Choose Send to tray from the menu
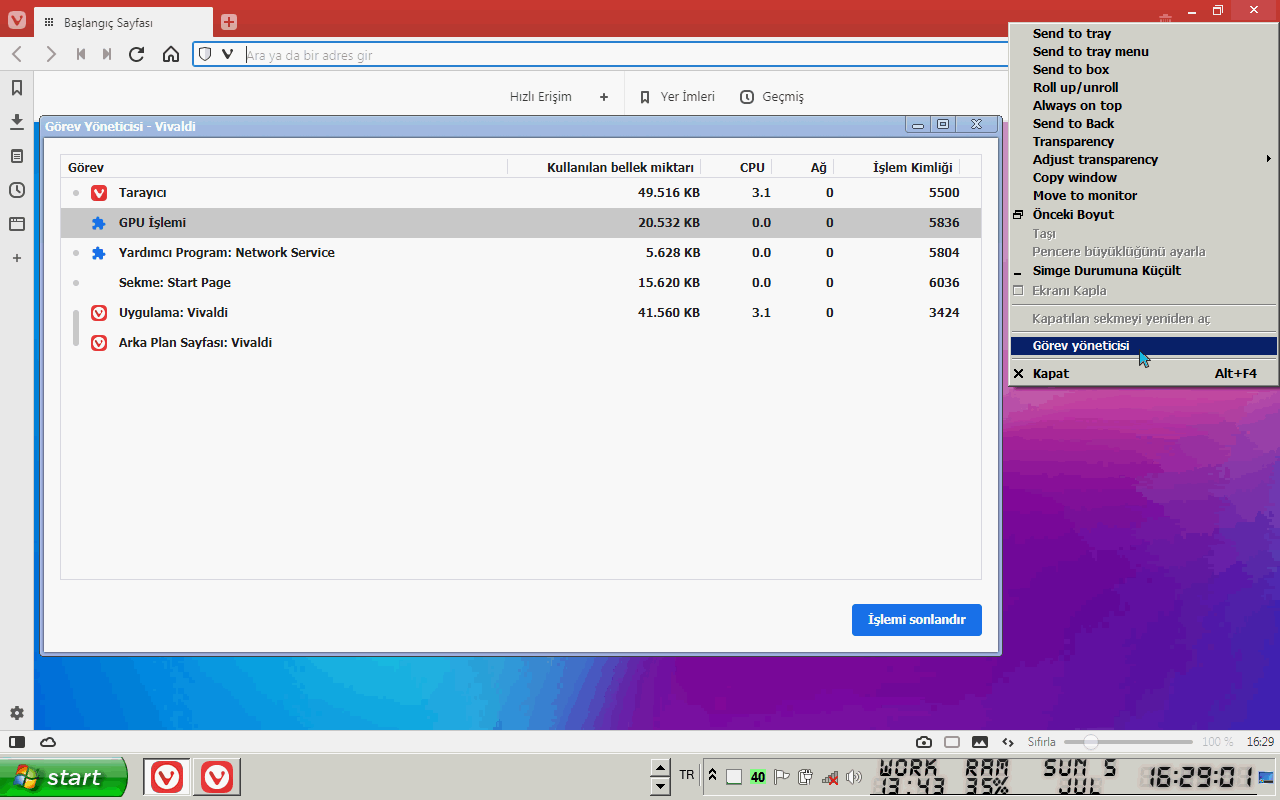 1143,34
